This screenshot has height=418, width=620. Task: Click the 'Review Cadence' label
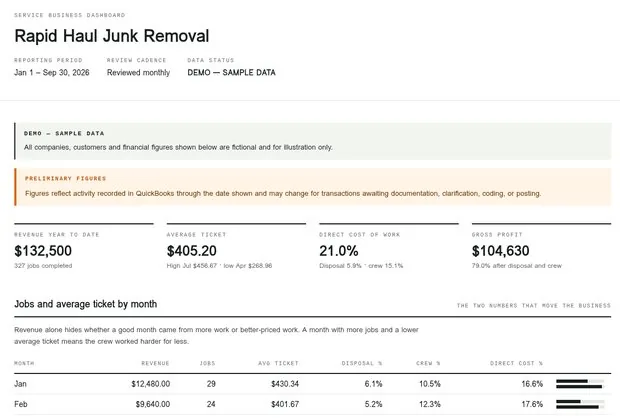(136, 60)
